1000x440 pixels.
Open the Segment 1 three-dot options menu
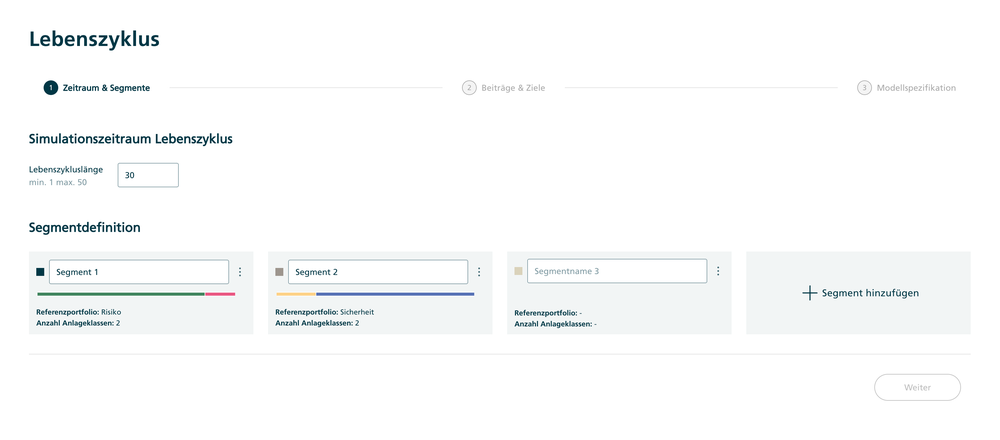pyautogui.click(x=240, y=272)
